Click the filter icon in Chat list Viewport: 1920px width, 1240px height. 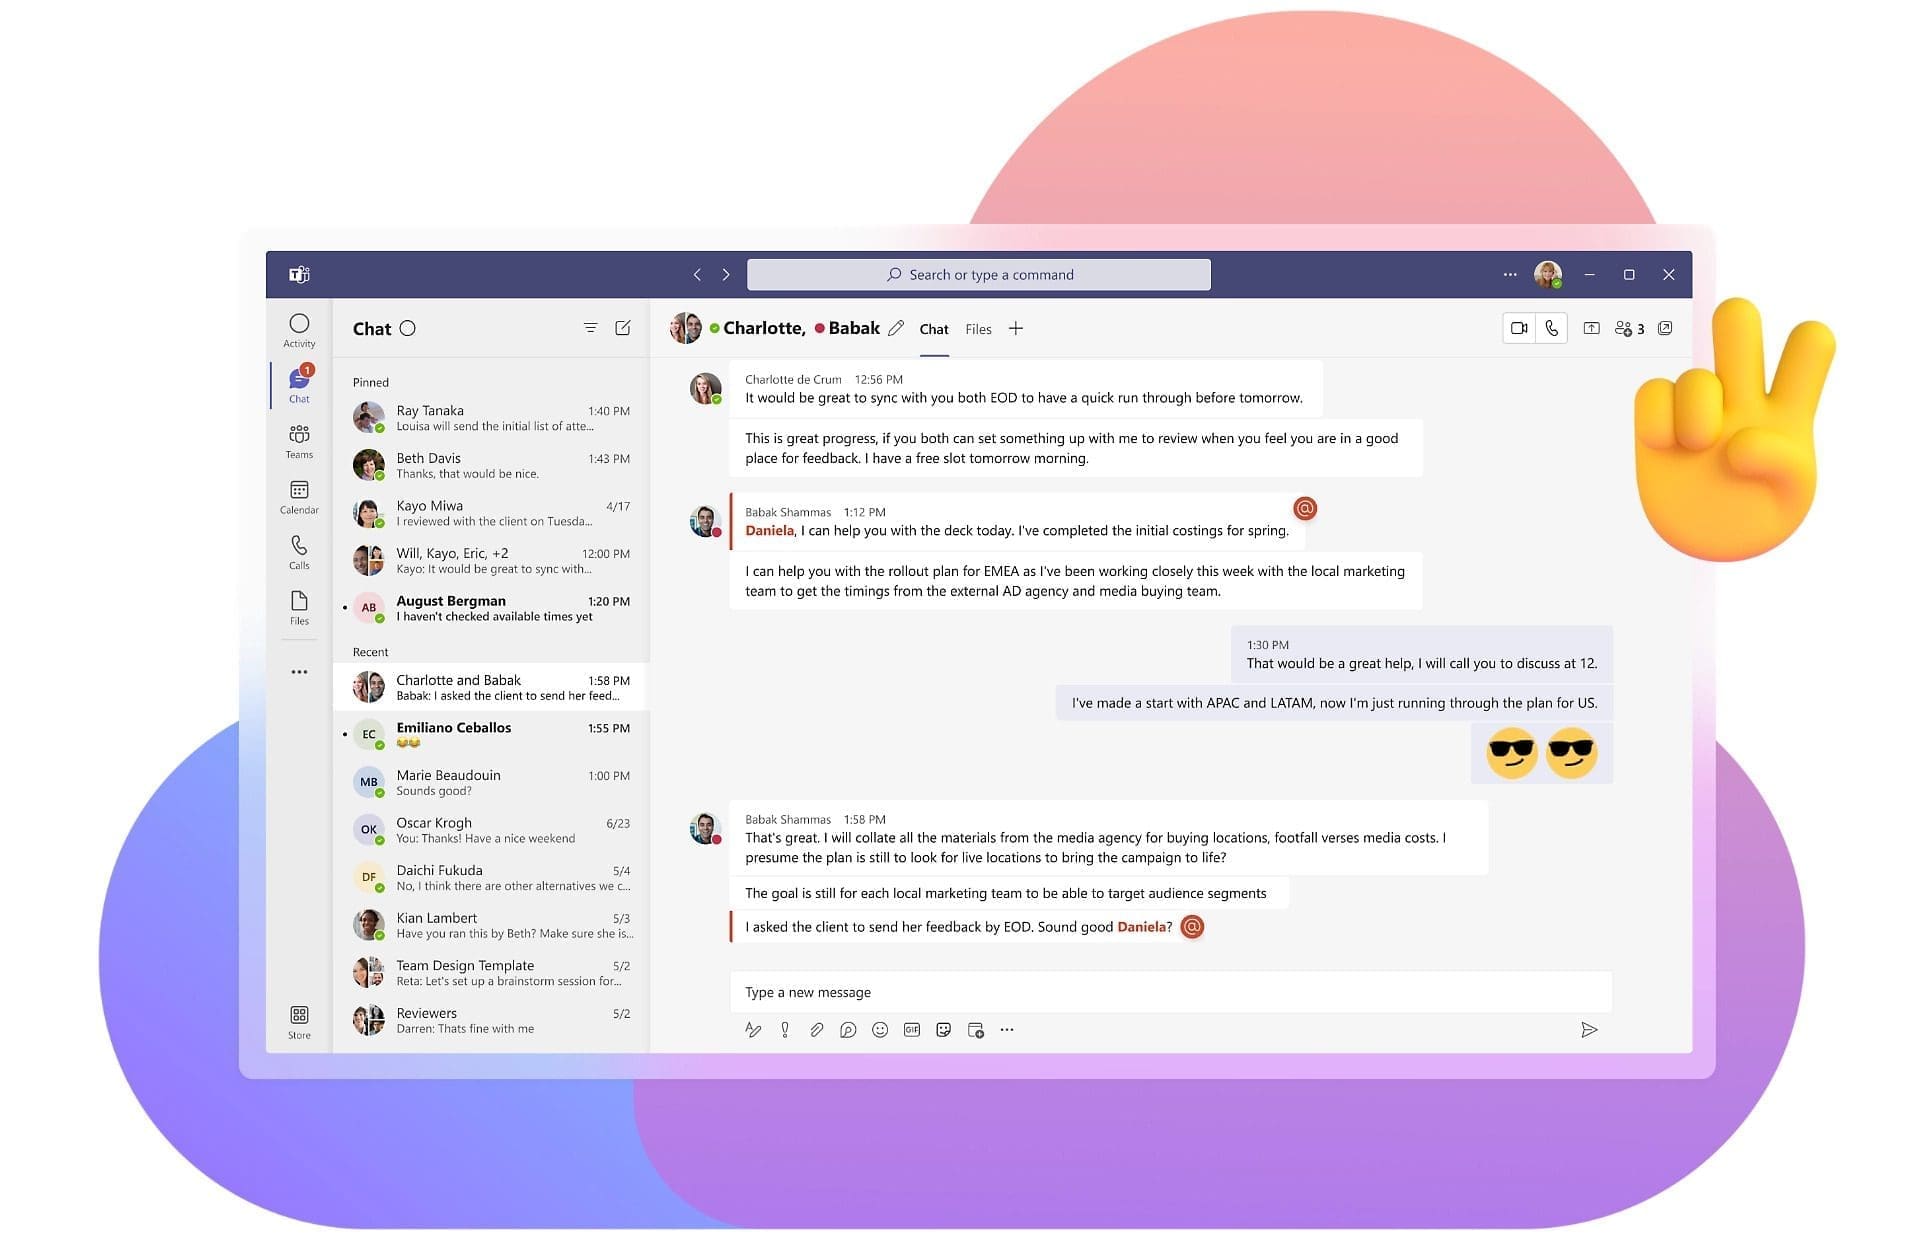tap(589, 329)
